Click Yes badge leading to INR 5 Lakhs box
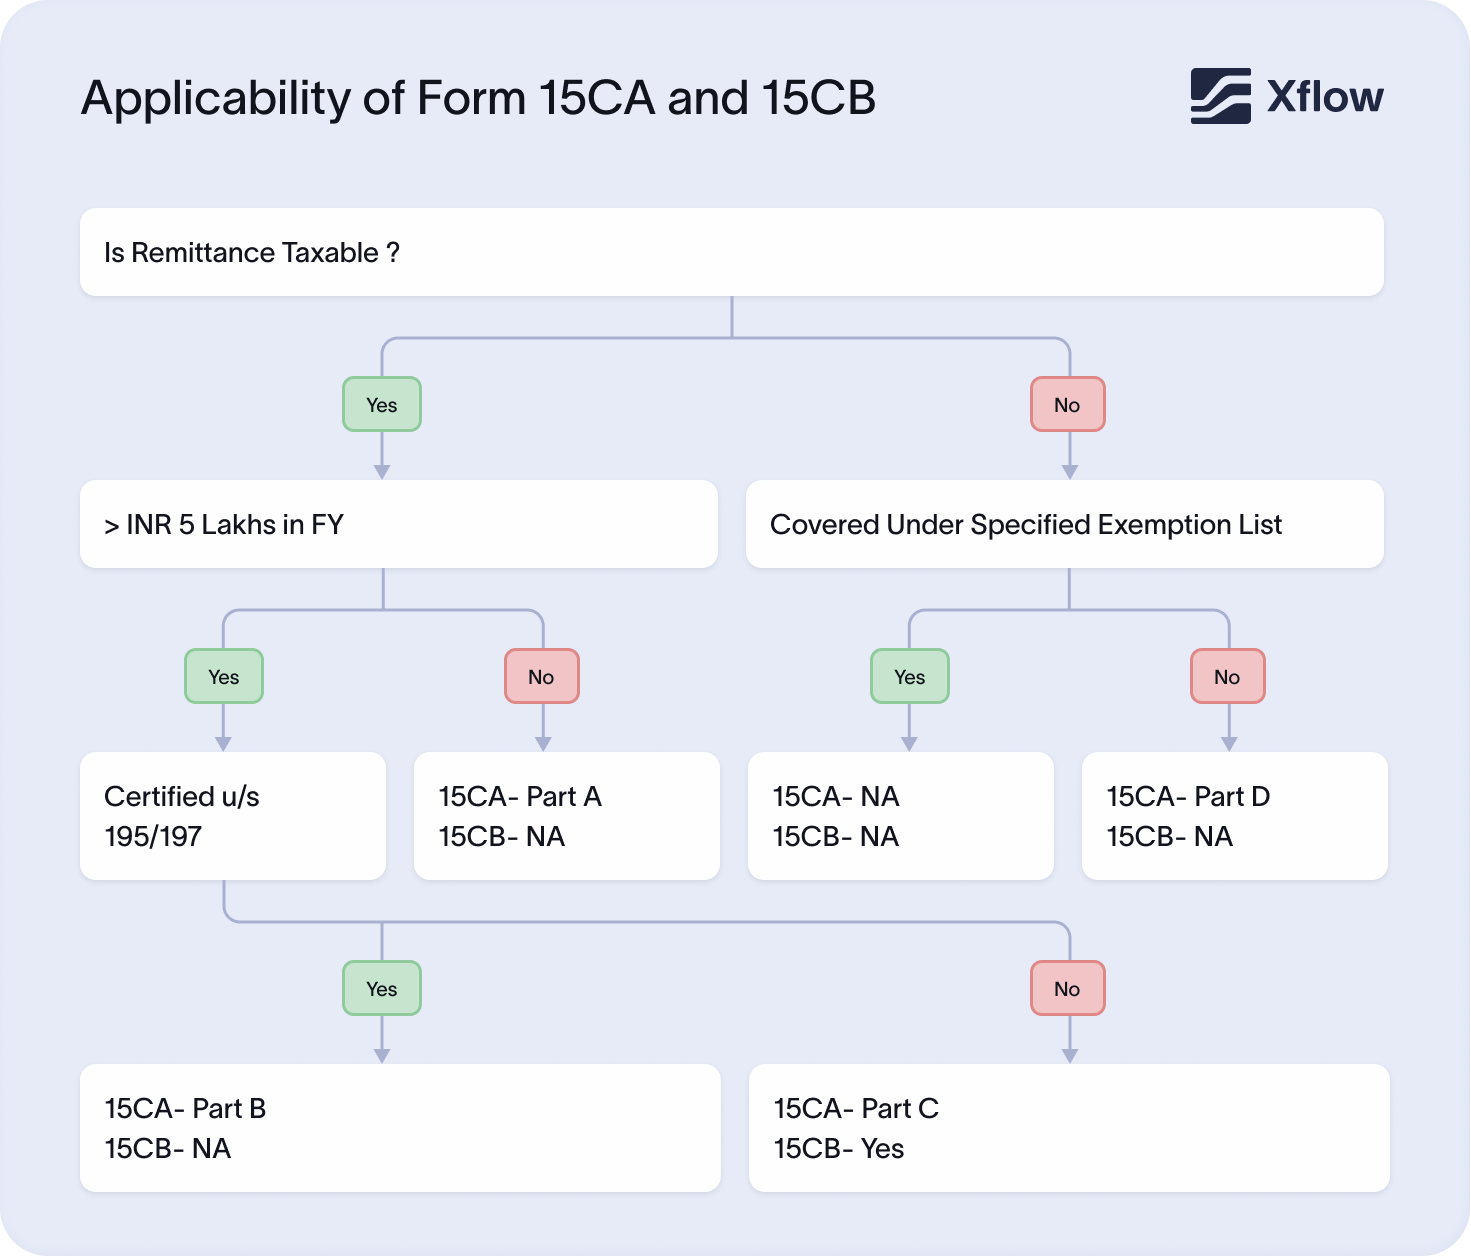Image resolution: width=1471 pixels, height=1256 pixels. point(382,404)
